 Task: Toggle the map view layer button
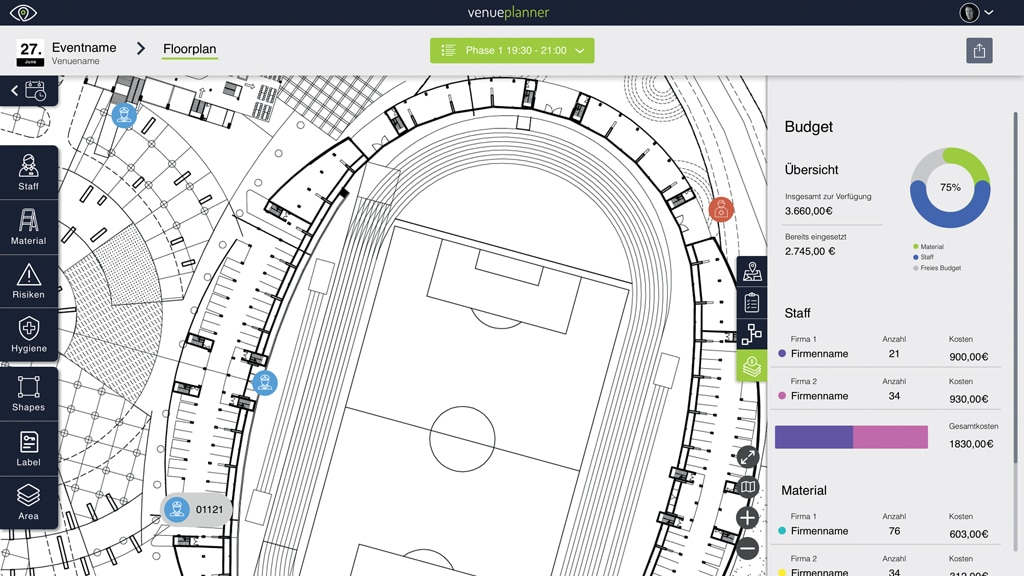click(x=747, y=487)
